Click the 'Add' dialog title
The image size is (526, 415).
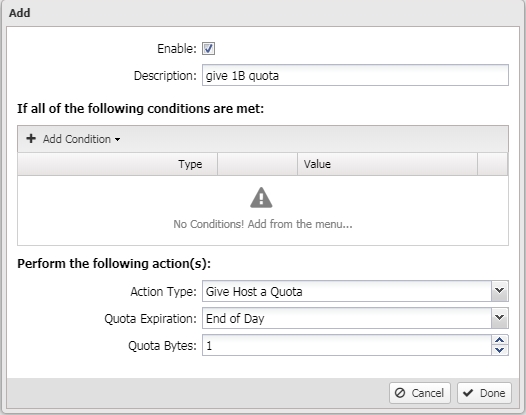[20, 13]
